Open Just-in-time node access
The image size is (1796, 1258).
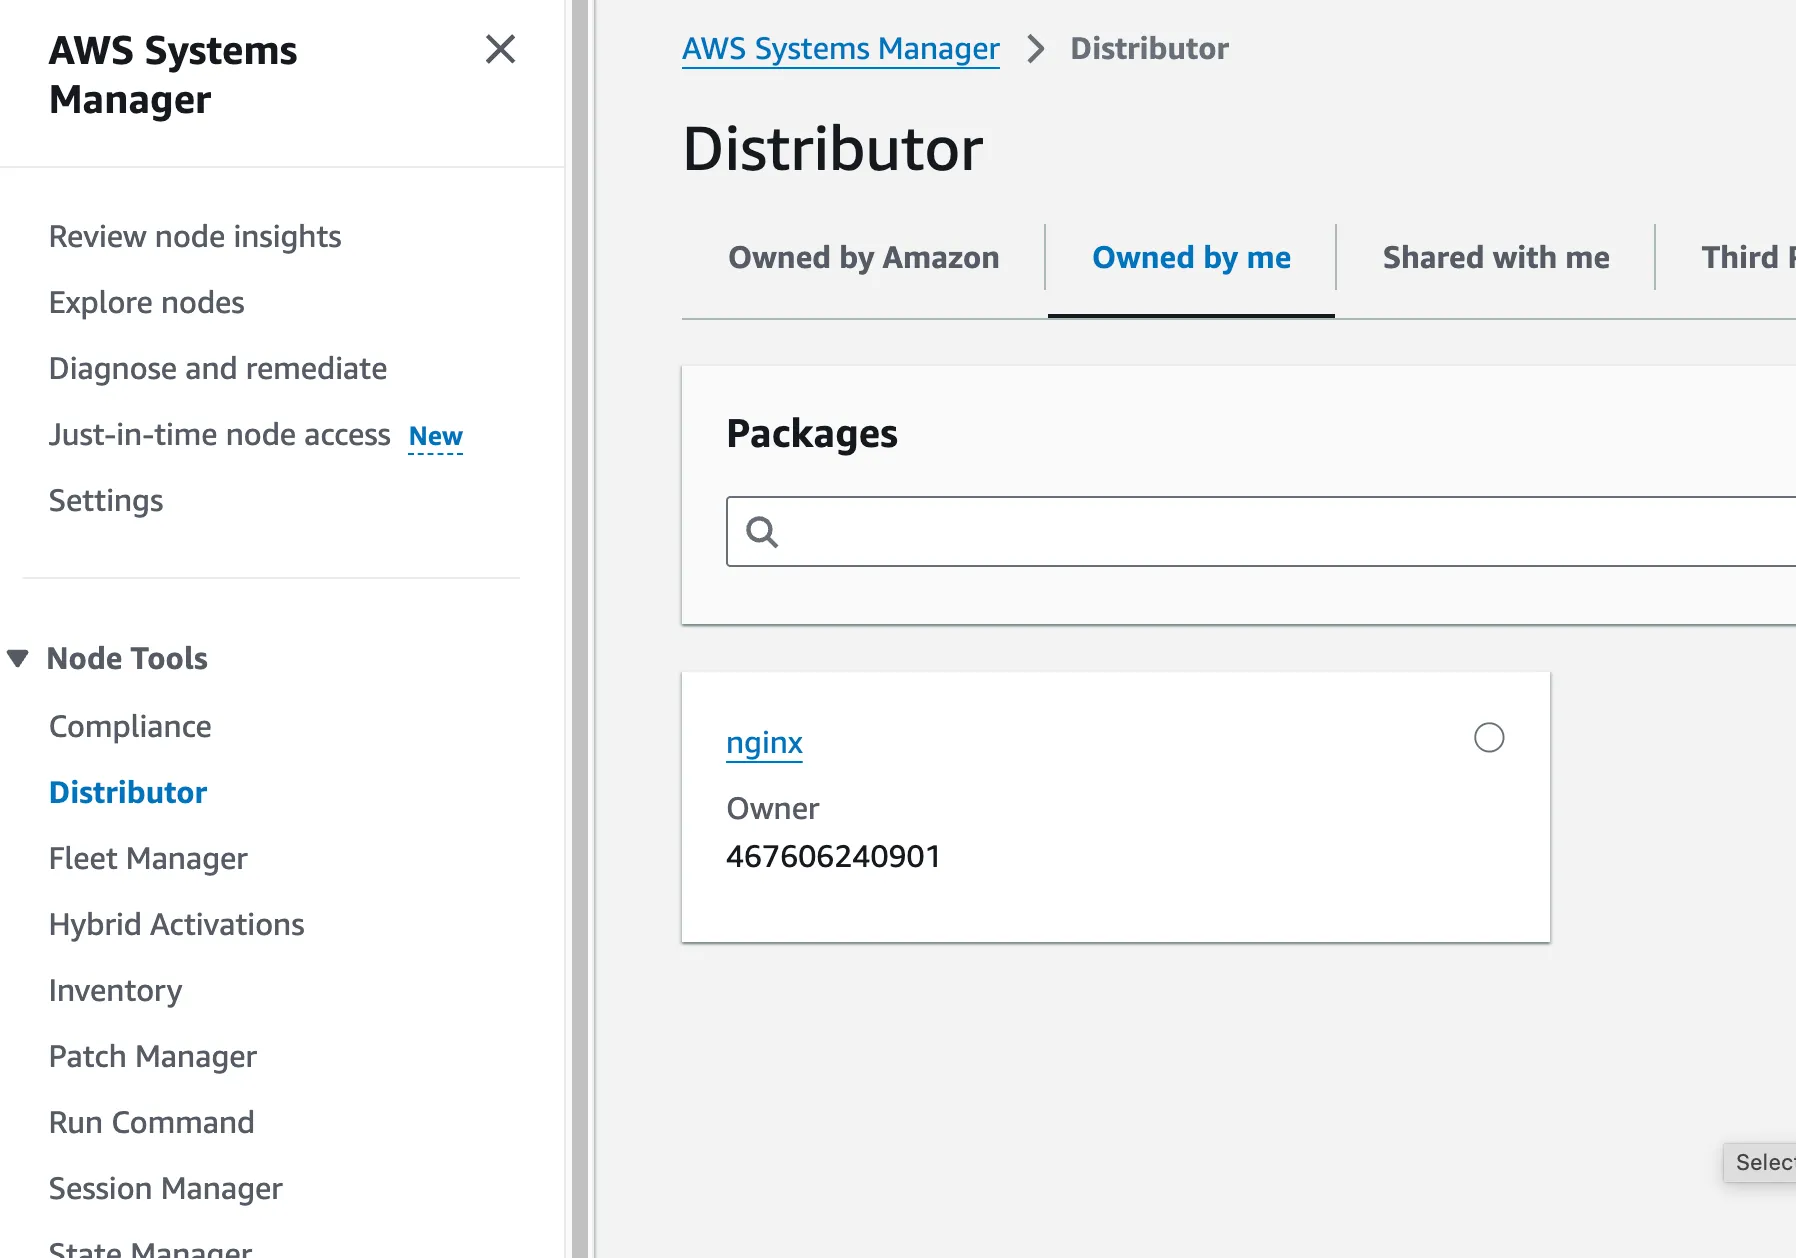(x=220, y=435)
